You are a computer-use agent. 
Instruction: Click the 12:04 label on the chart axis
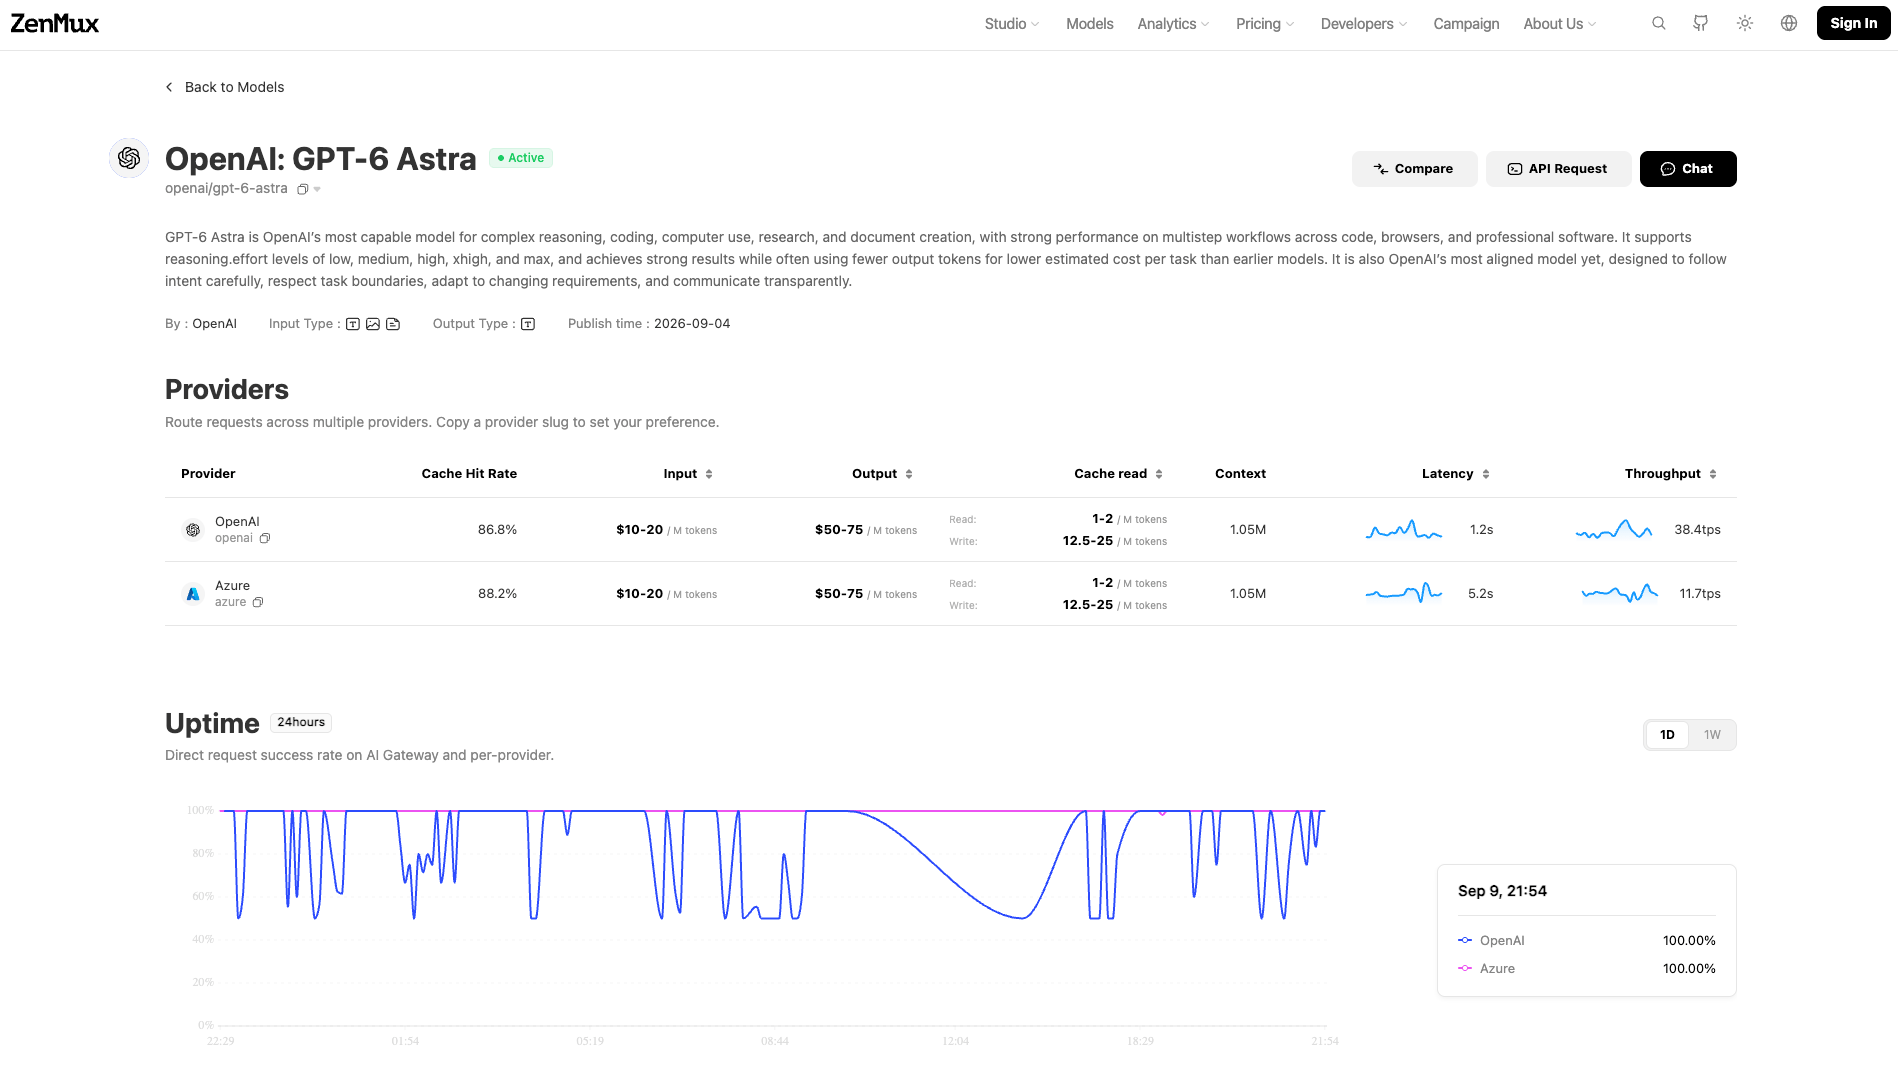[x=955, y=1041]
